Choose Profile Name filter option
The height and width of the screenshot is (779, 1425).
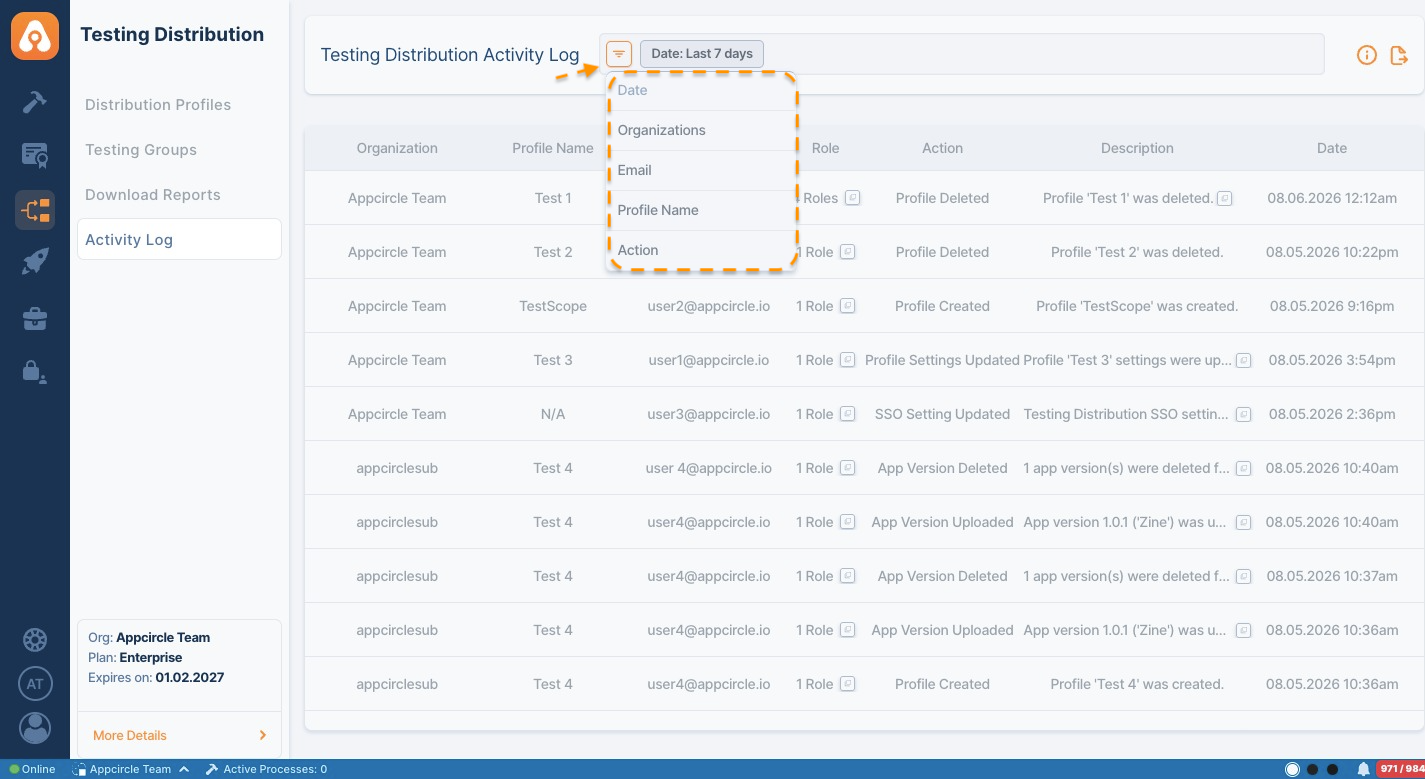tap(700, 210)
